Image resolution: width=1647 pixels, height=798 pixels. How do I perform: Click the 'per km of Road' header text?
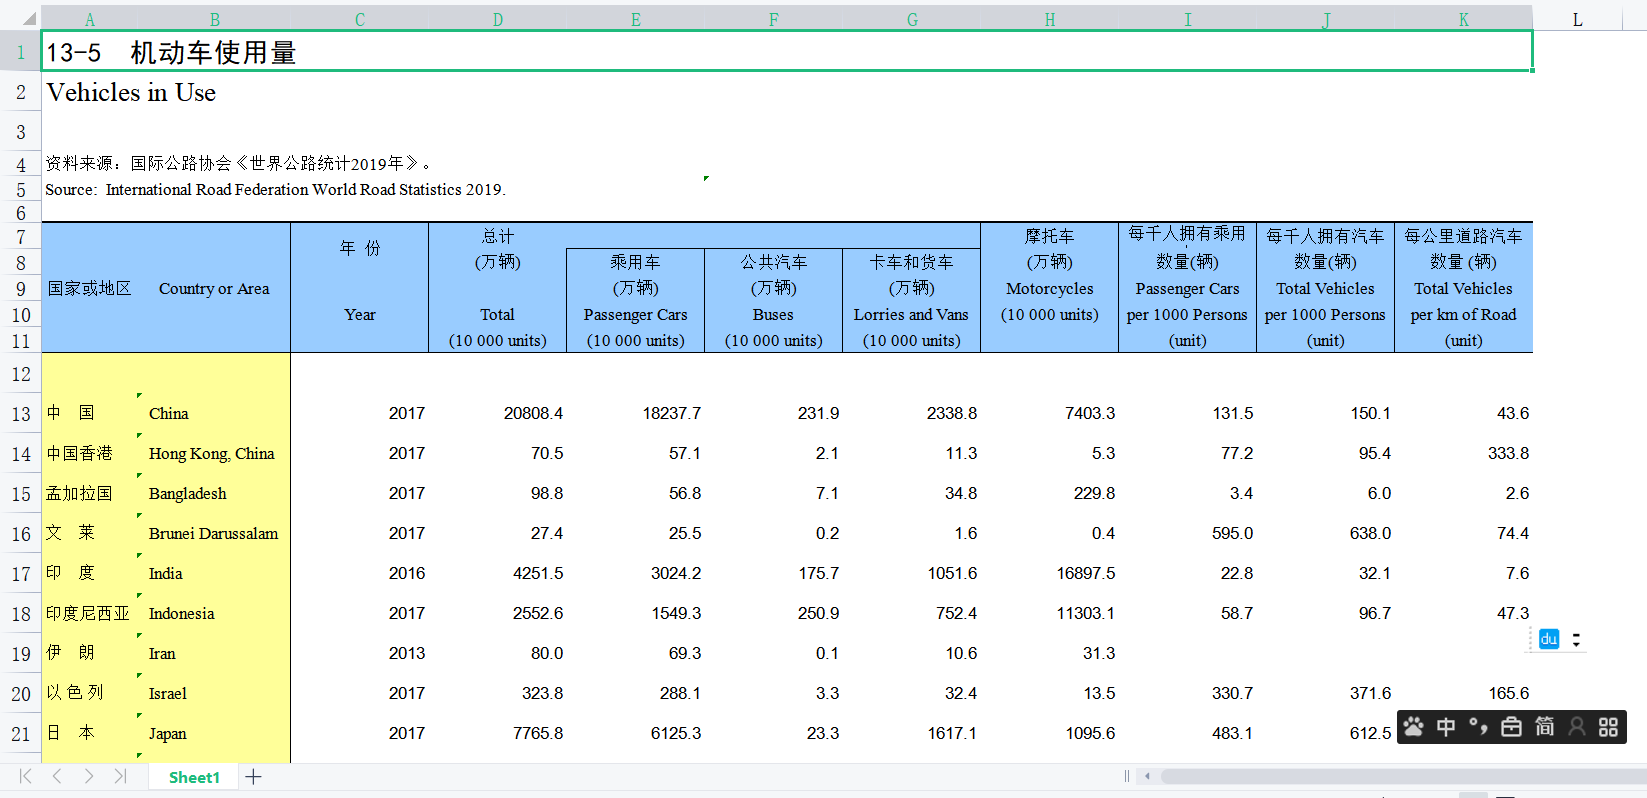(1463, 314)
